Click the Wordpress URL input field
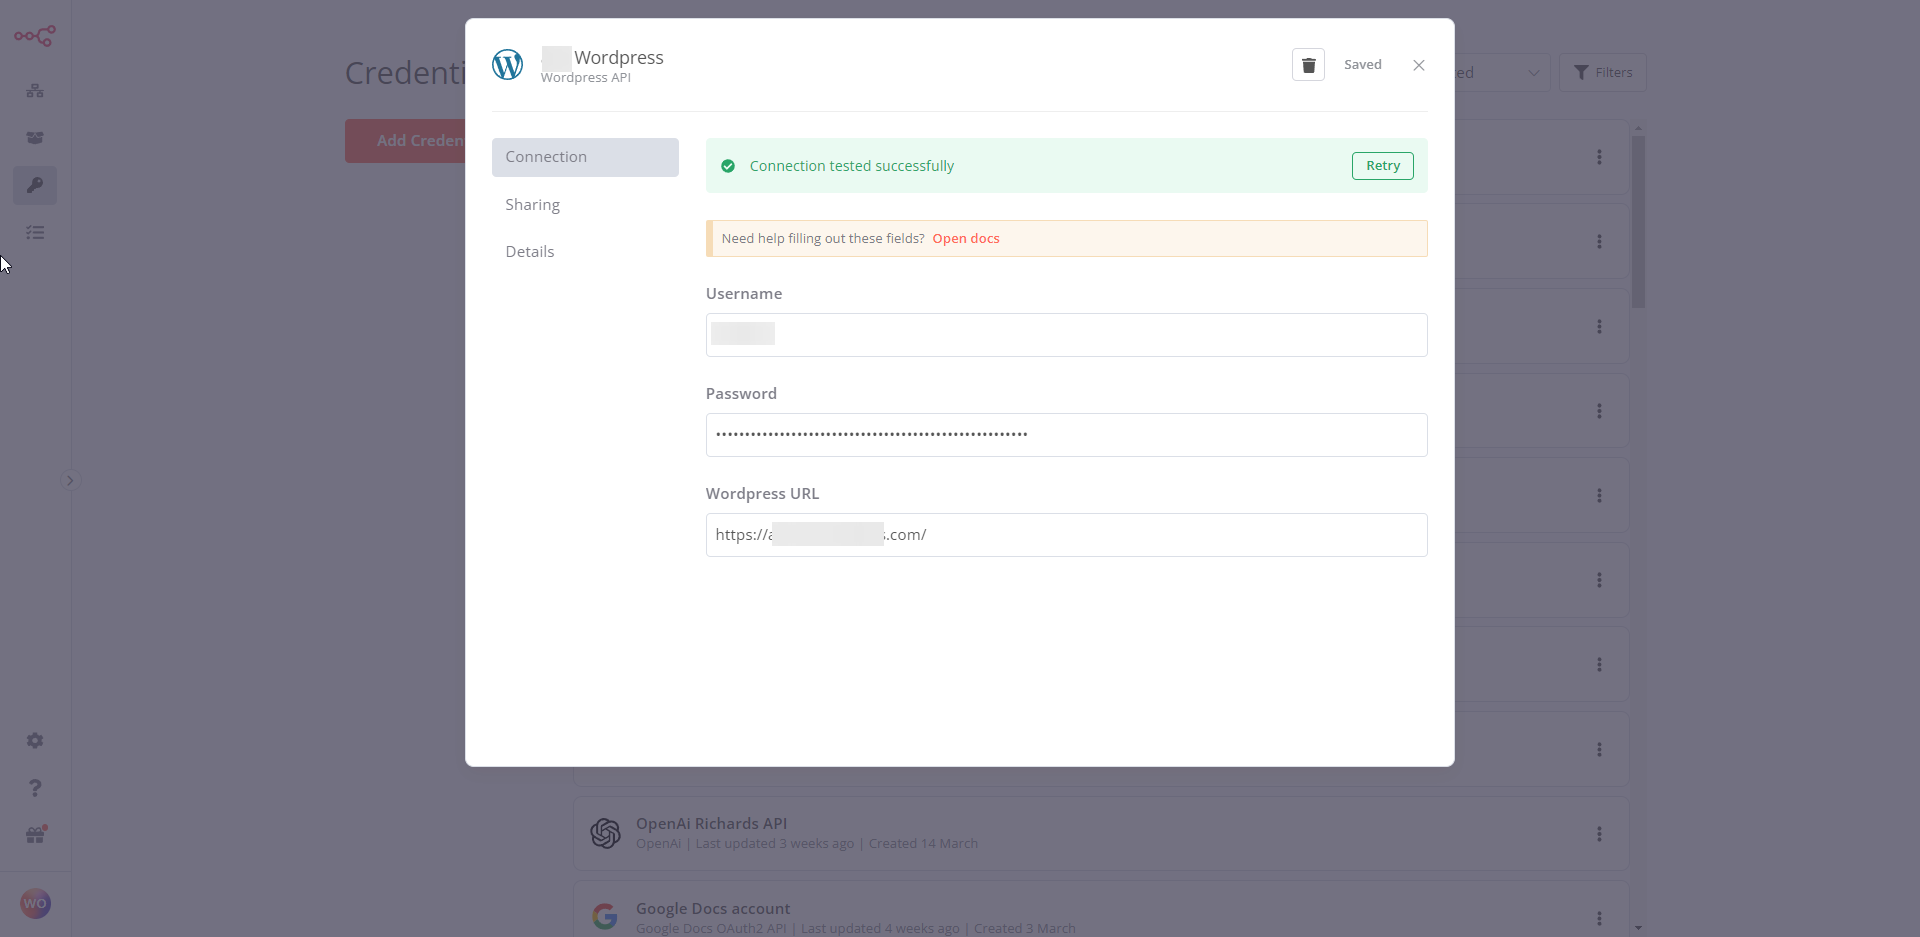Viewport: 1920px width, 937px height. [1066, 535]
